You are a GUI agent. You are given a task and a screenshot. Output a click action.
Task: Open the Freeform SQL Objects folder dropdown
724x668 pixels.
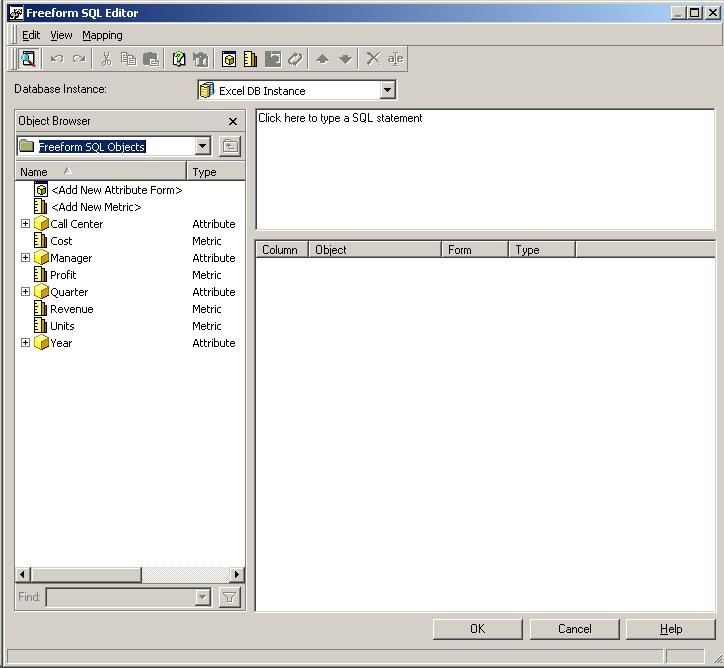[x=202, y=147]
